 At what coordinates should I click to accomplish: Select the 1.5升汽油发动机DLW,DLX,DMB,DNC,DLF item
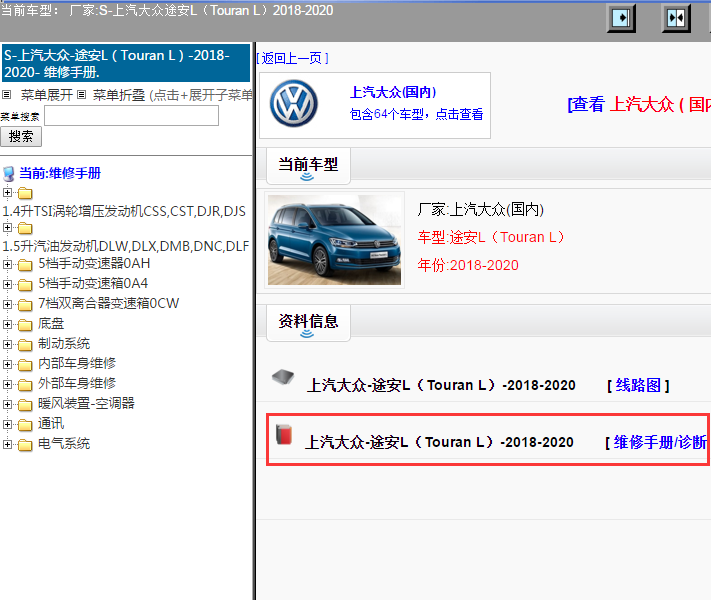pos(126,246)
